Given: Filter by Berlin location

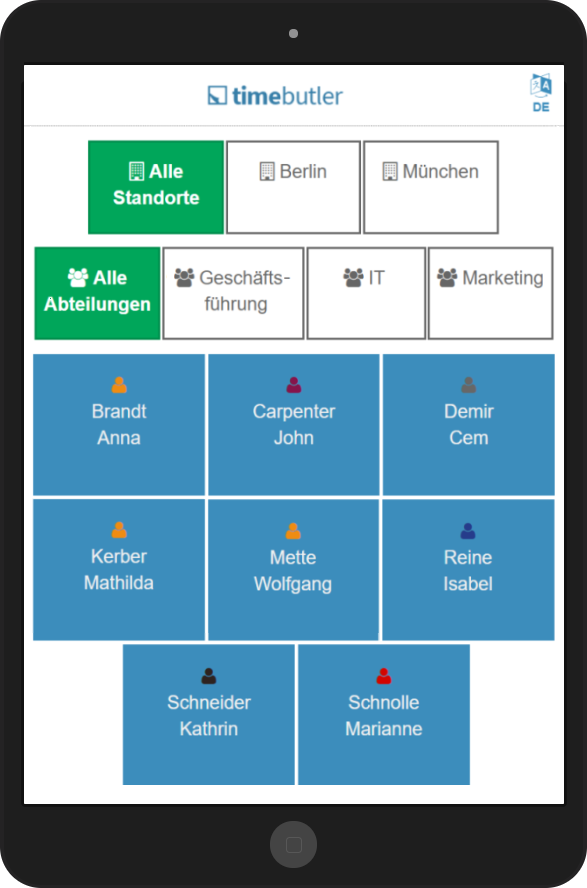Looking at the screenshot, I should pyautogui.click(x=293, y=187).
